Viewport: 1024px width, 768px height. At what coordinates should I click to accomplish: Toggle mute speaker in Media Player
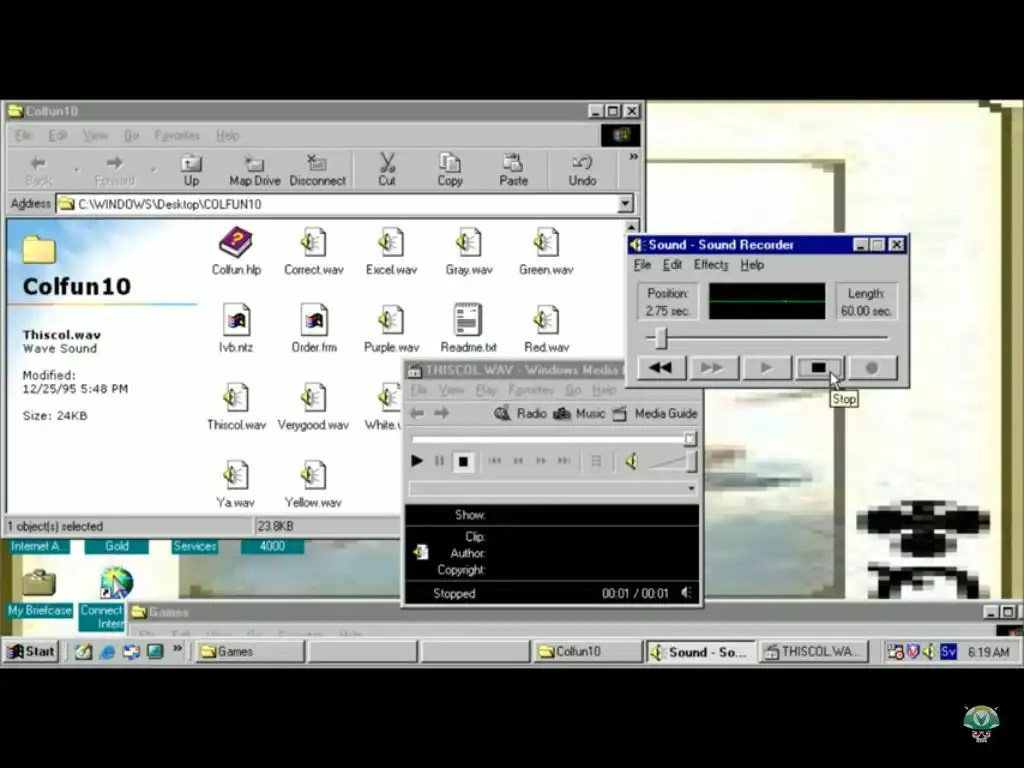[632, 461]
